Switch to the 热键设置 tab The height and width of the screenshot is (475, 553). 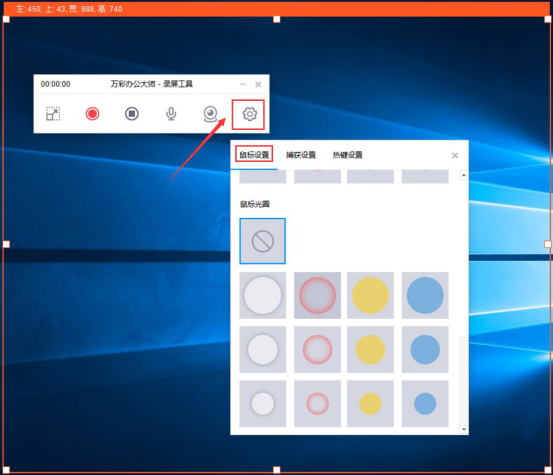click(348, 155)
